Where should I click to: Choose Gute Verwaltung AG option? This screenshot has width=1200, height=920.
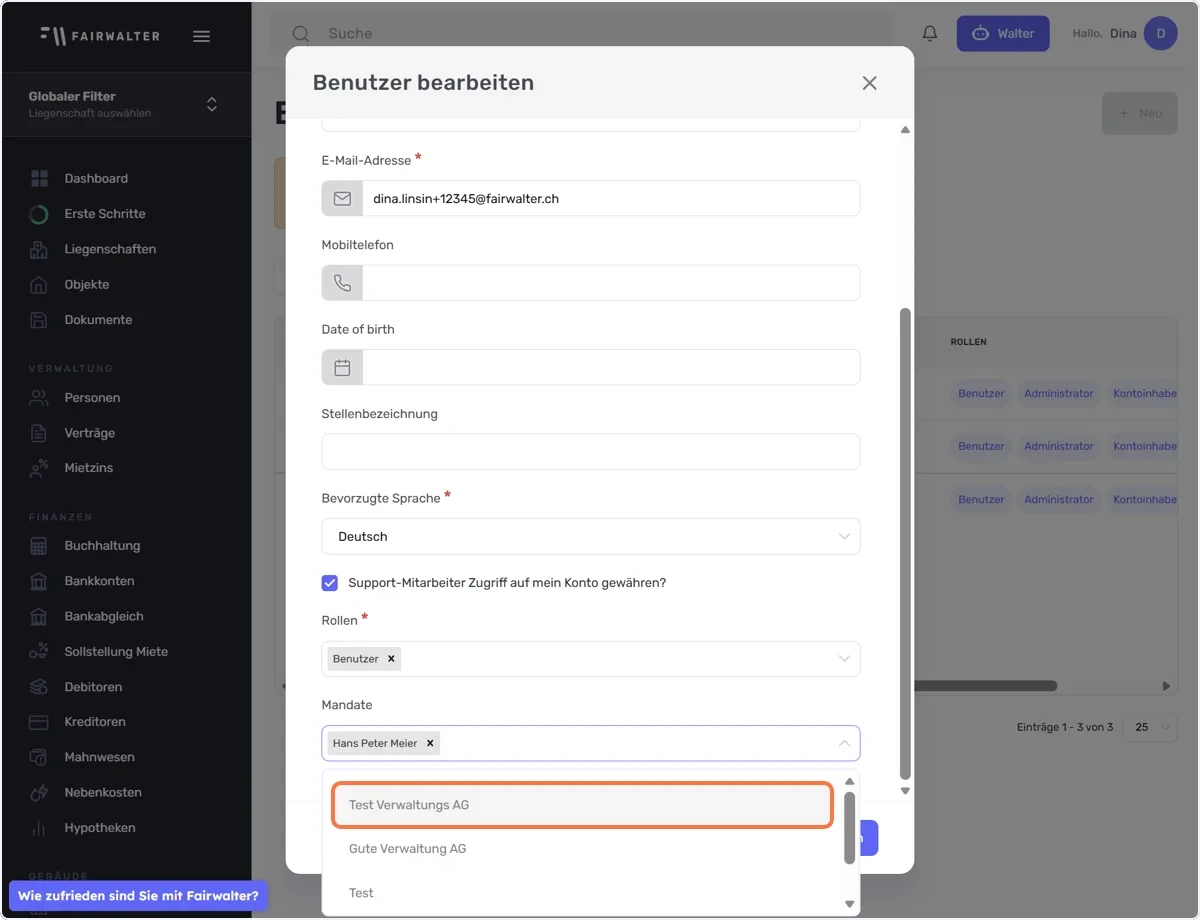[x=582, y=849]
